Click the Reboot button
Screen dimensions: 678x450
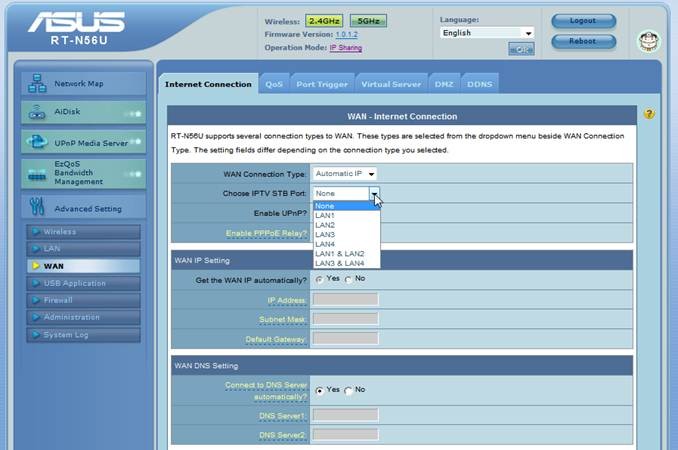583,42
